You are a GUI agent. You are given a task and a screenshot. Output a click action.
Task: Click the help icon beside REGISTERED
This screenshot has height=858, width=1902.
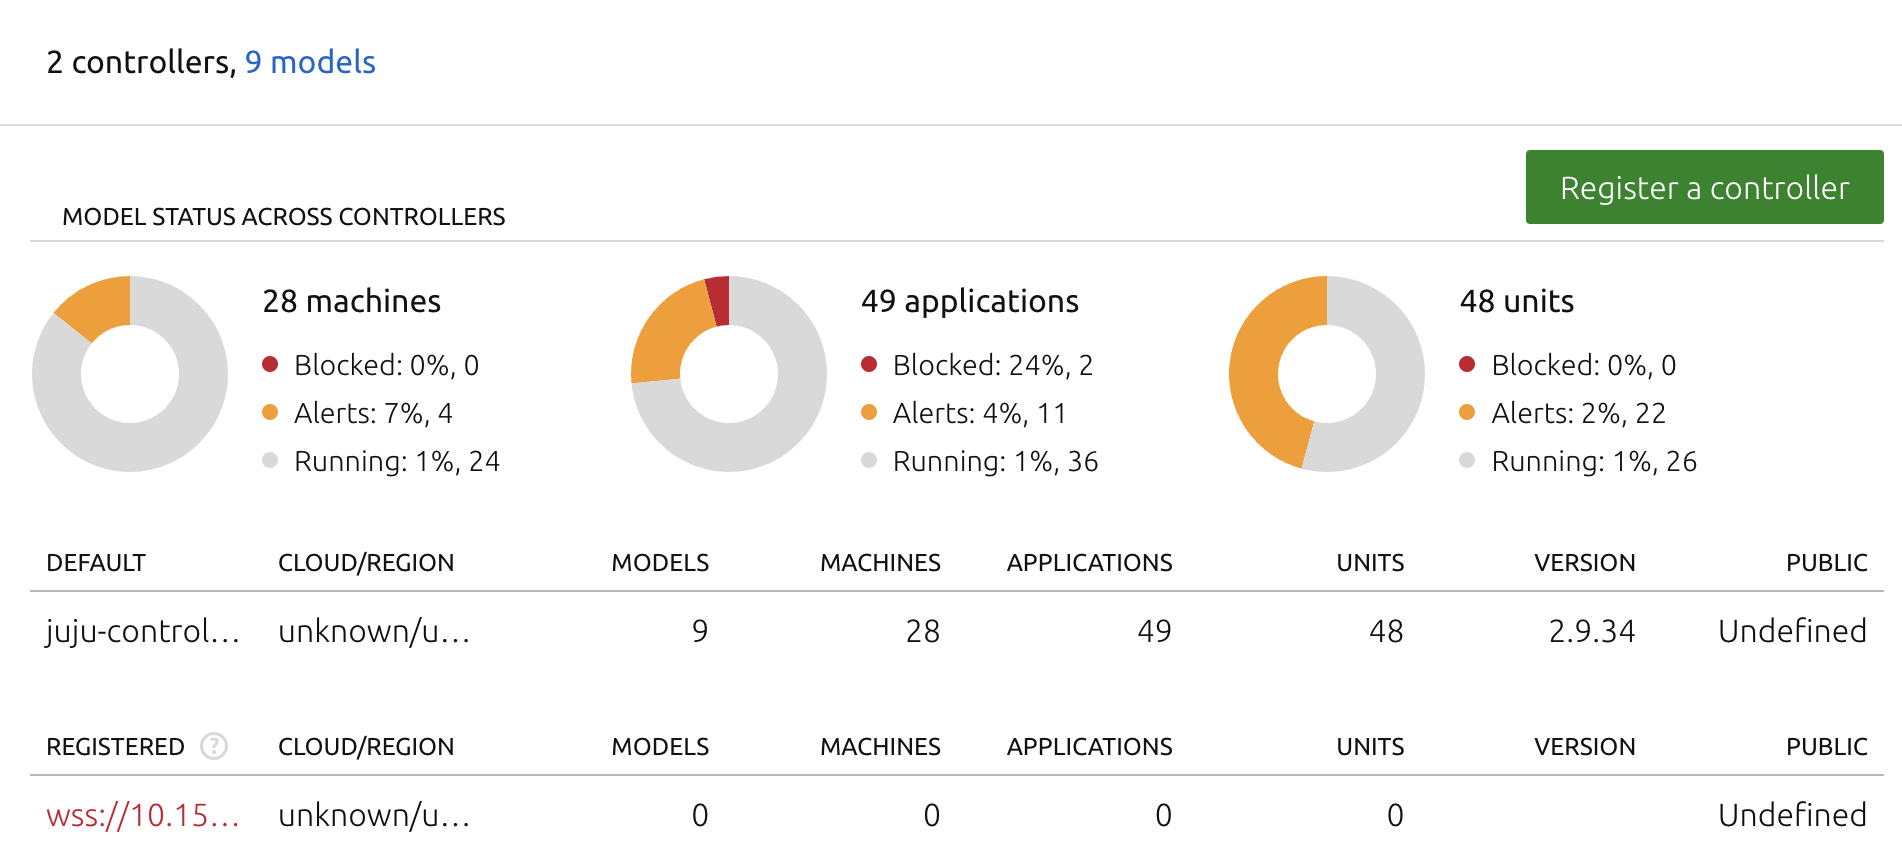pyautogui.click(x=213, y=746)
